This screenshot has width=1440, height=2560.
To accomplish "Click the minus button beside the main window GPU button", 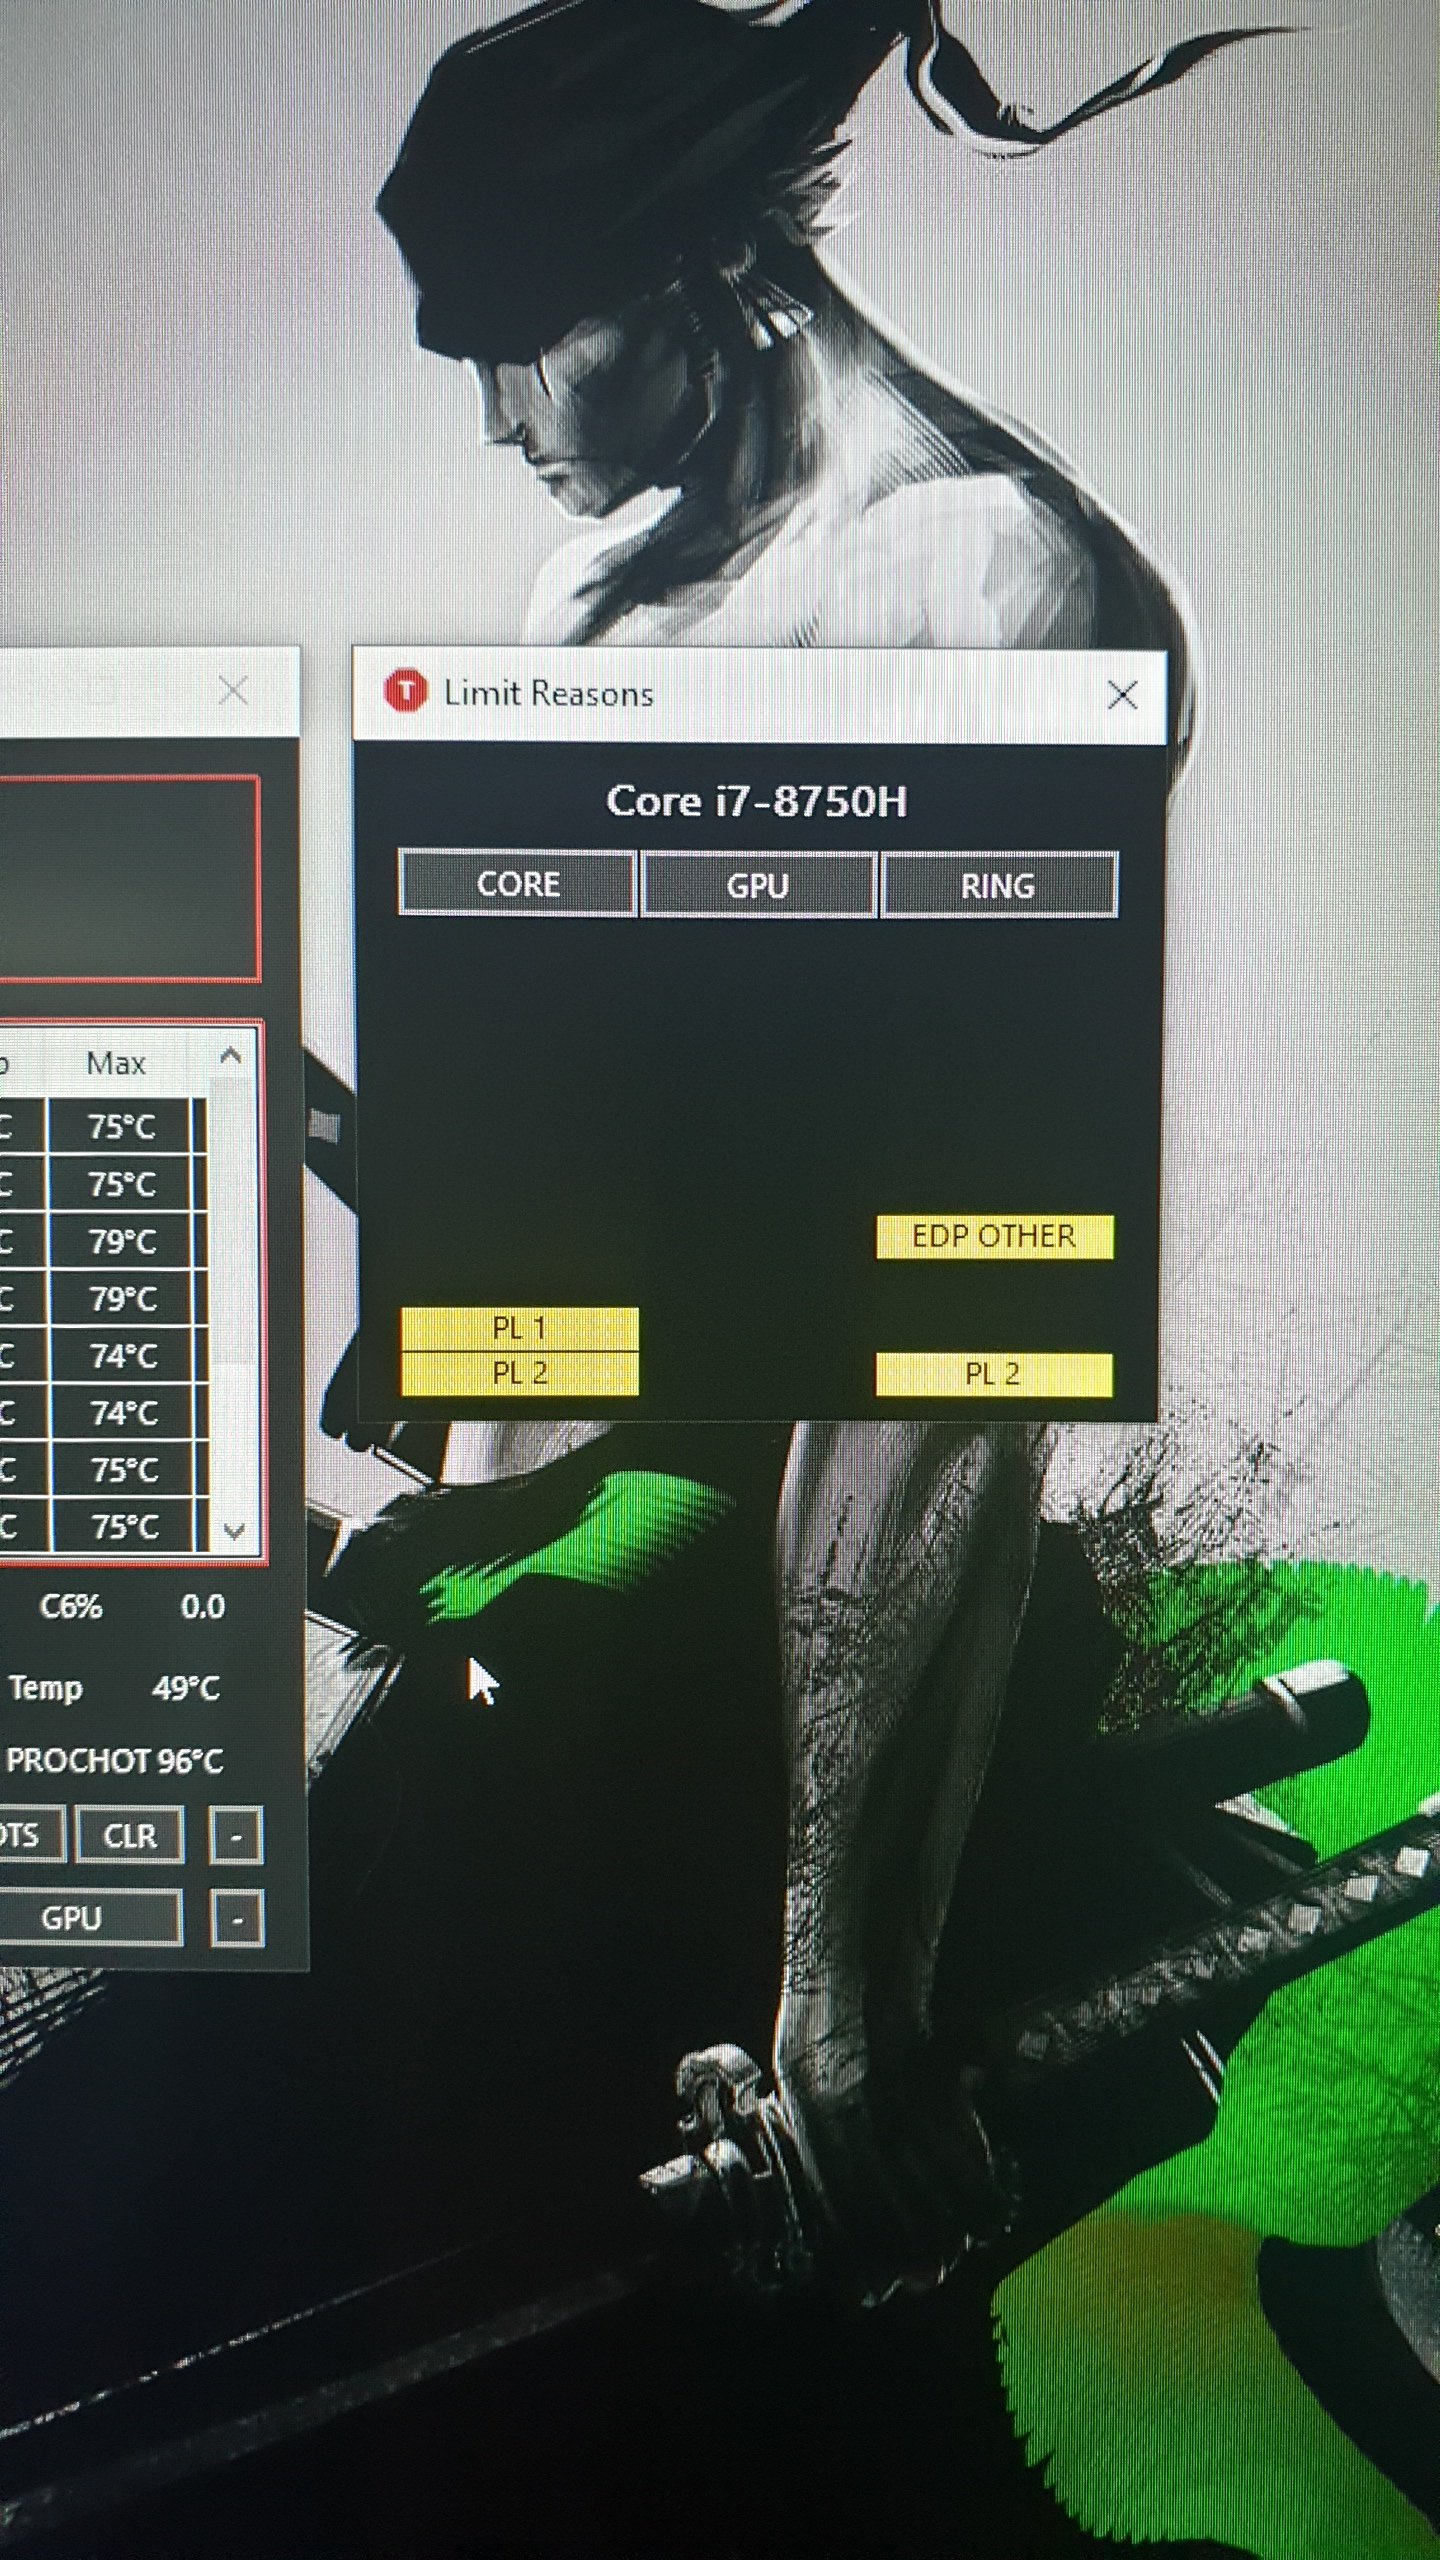I will [237, 1918].
